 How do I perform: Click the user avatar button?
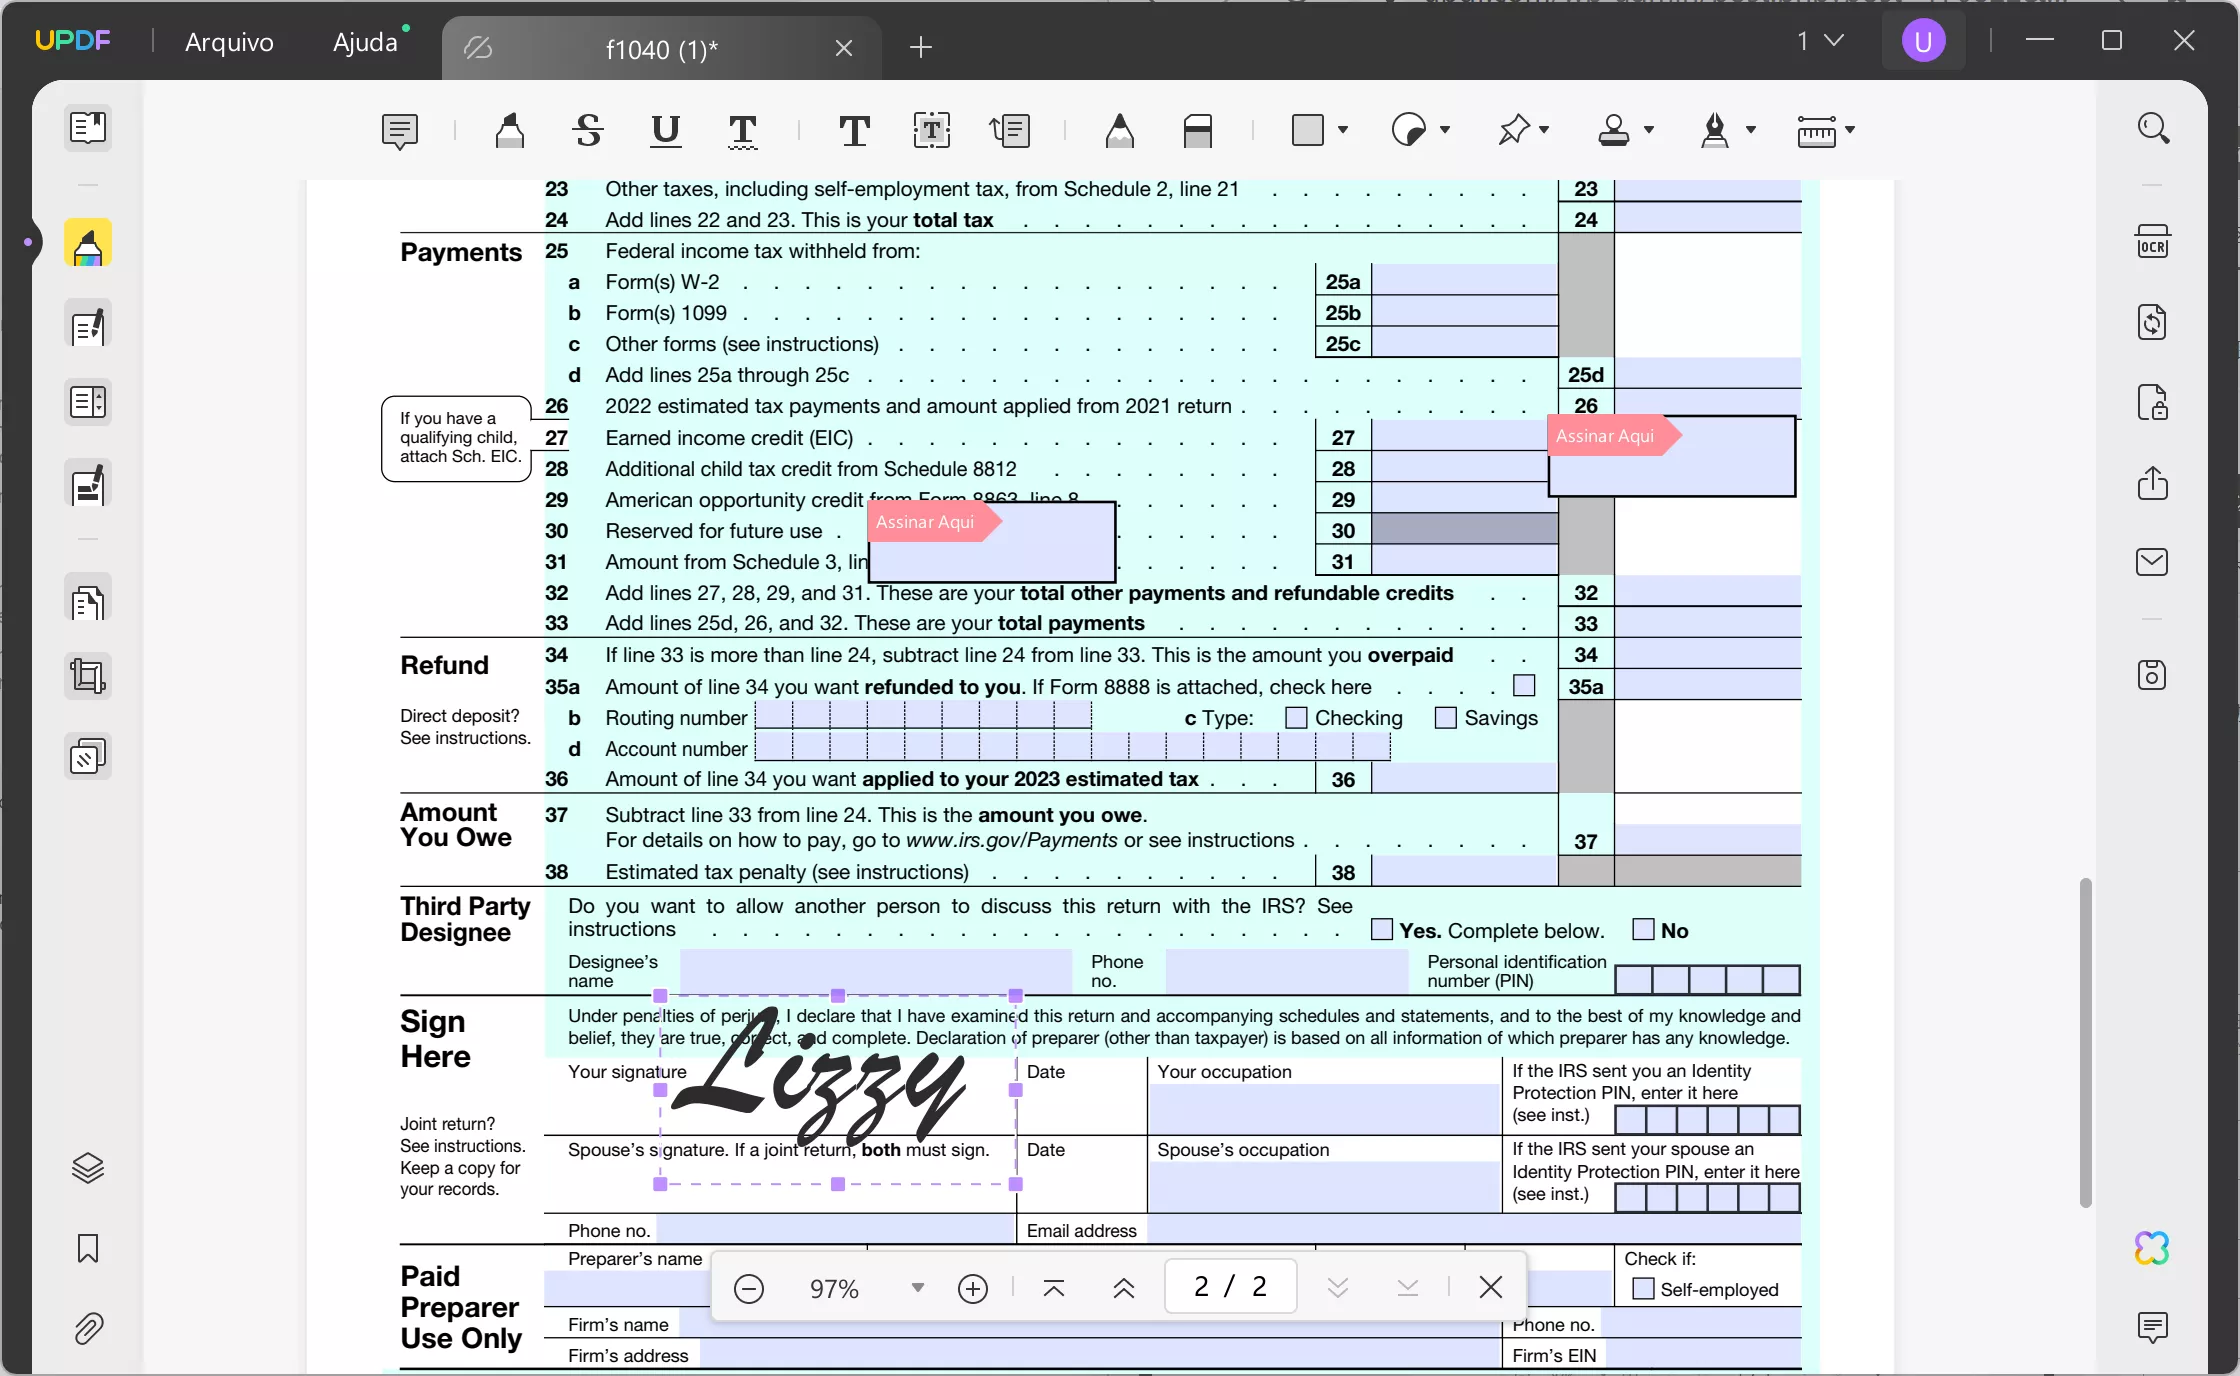tap(1922, 41)
